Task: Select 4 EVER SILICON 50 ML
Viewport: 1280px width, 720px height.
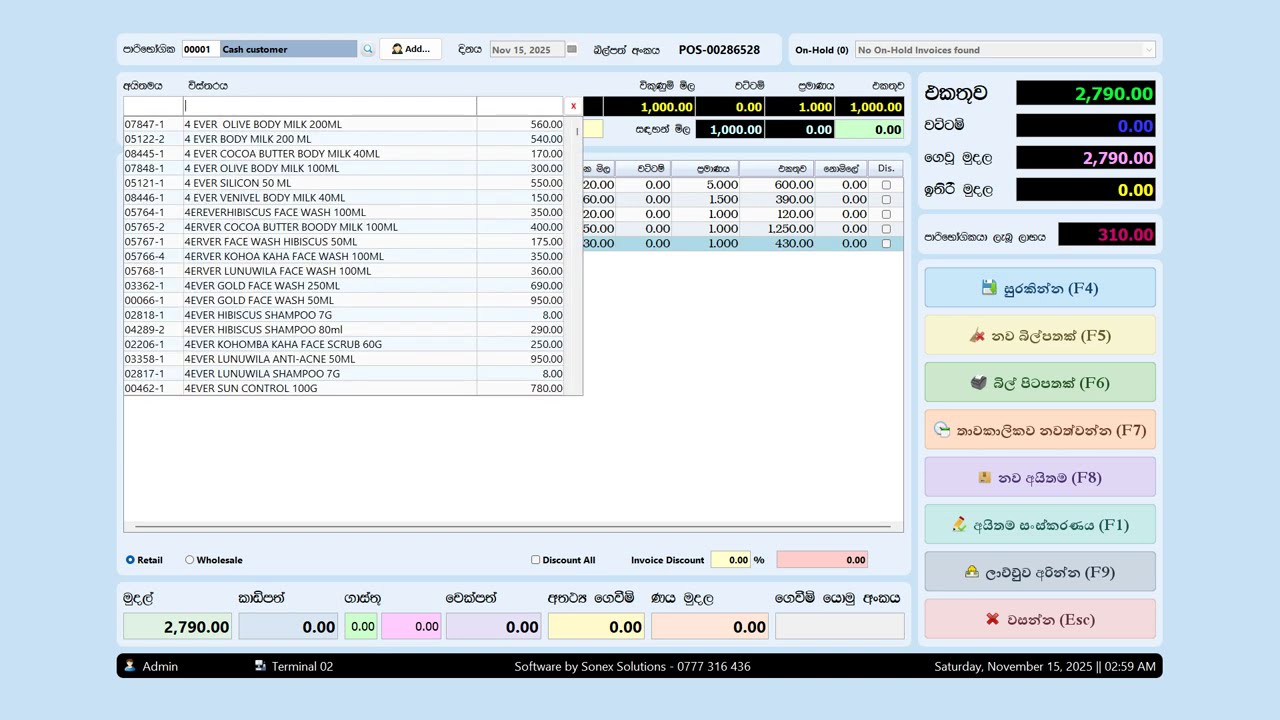Action: [x=344, y=183]
